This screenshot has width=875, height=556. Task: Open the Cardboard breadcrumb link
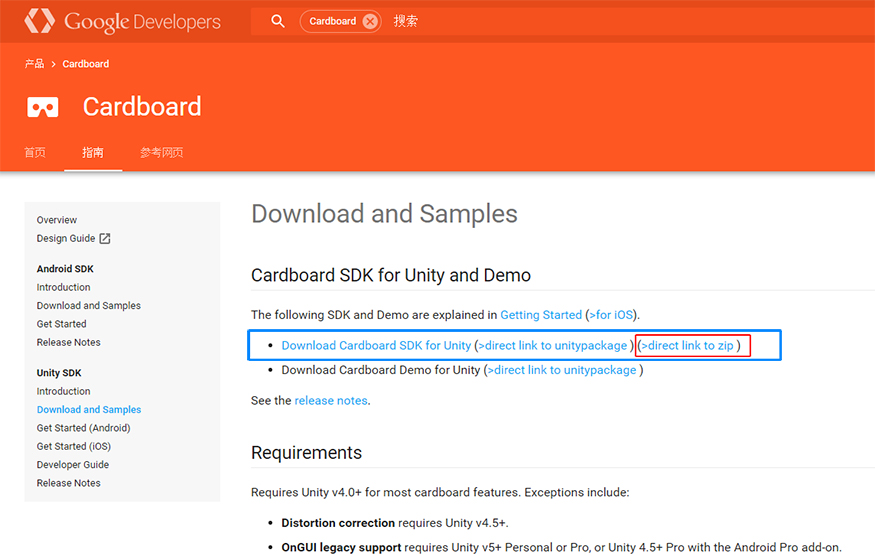(86, 64)
